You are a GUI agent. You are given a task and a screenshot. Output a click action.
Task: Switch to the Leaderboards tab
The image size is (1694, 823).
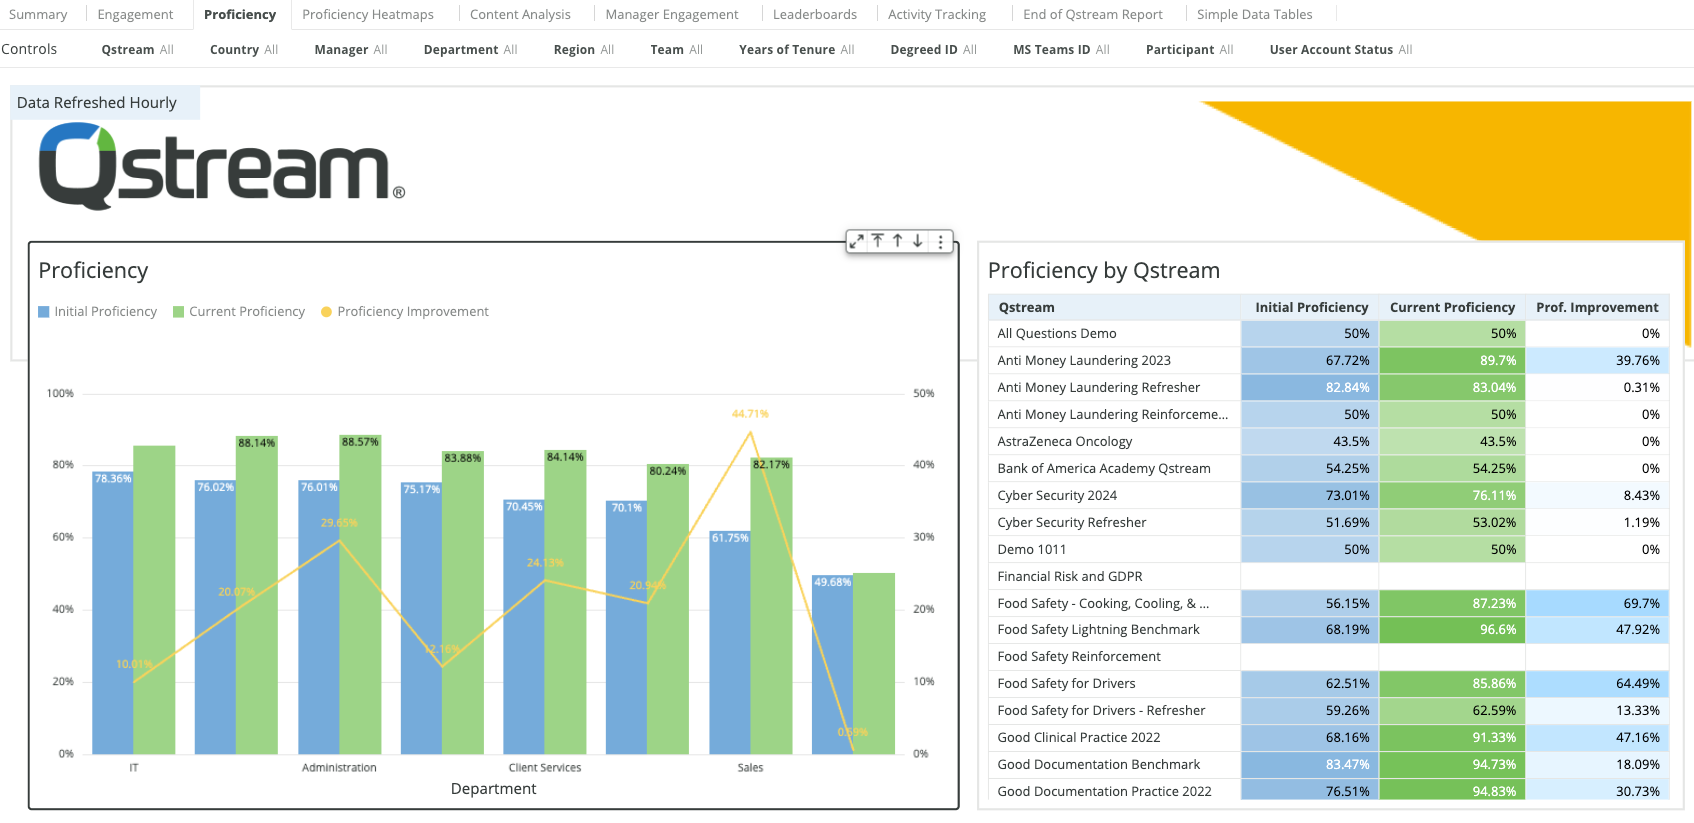coord(815,15)
